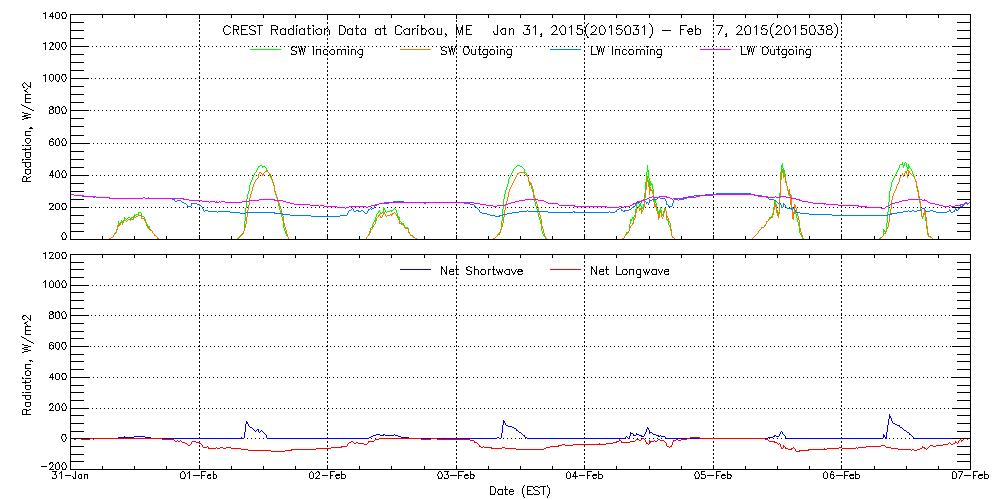Pick the 06-Feb date tick label
The image size is (1000, 500).
click(x=841, y=476)
